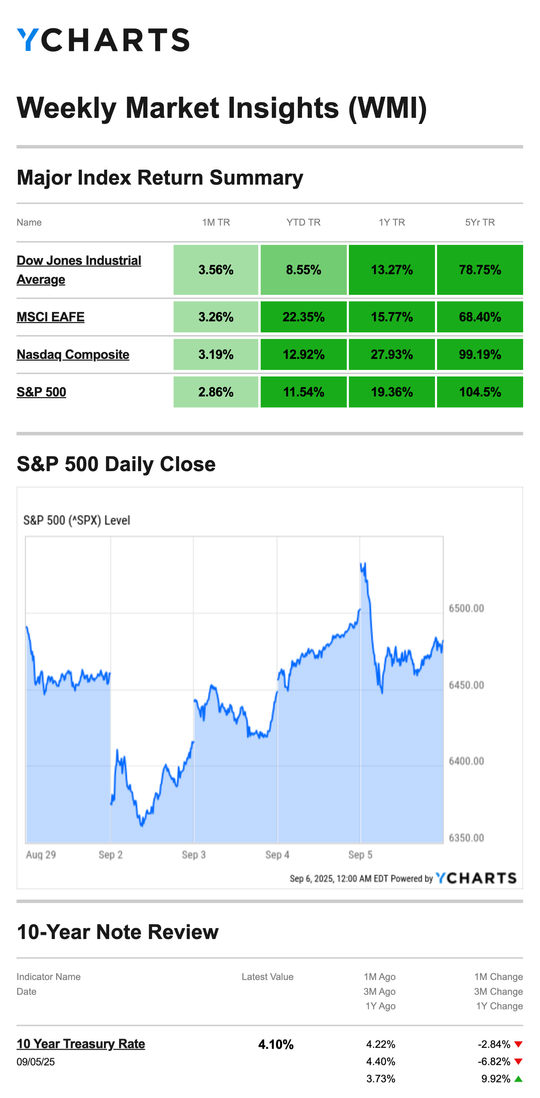Click the Dow Jones 1M TR 3.56% cell
This screenshot has width=540, height=1098.
216,270
